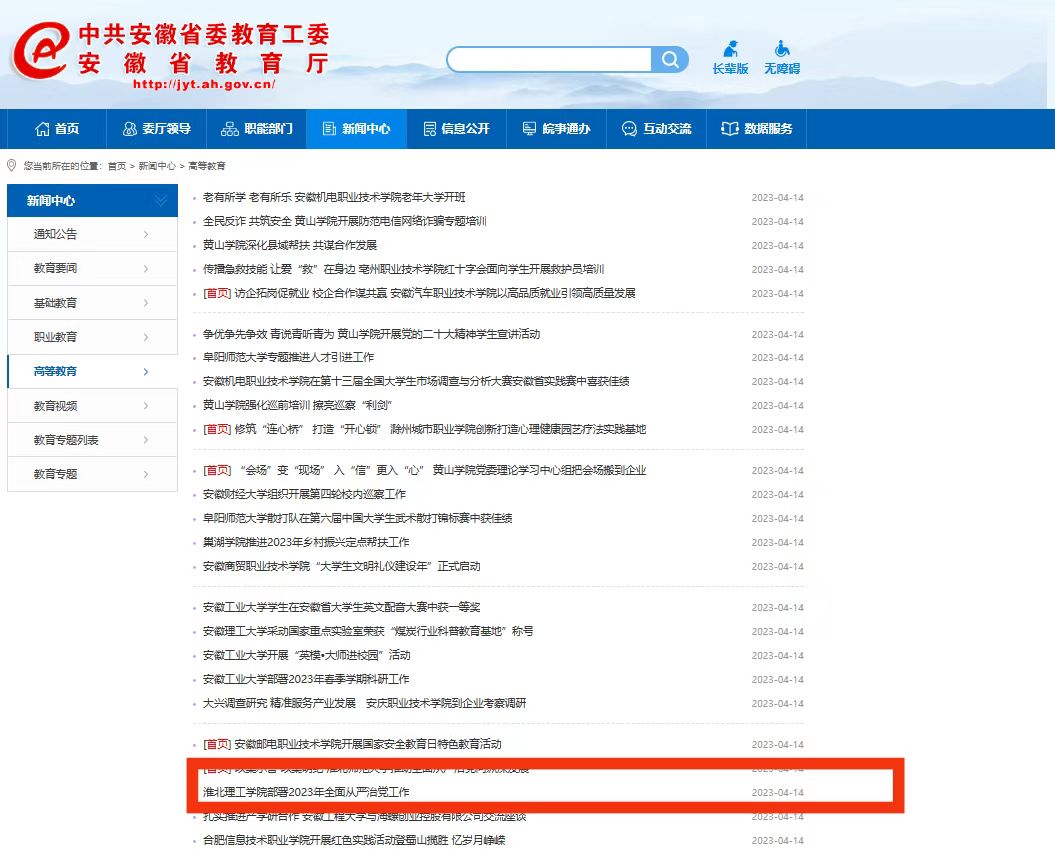Viewport: 1055px width, 857px height.
Task: Click the 首页 house icon in navigation
Action: pos(42,129)
